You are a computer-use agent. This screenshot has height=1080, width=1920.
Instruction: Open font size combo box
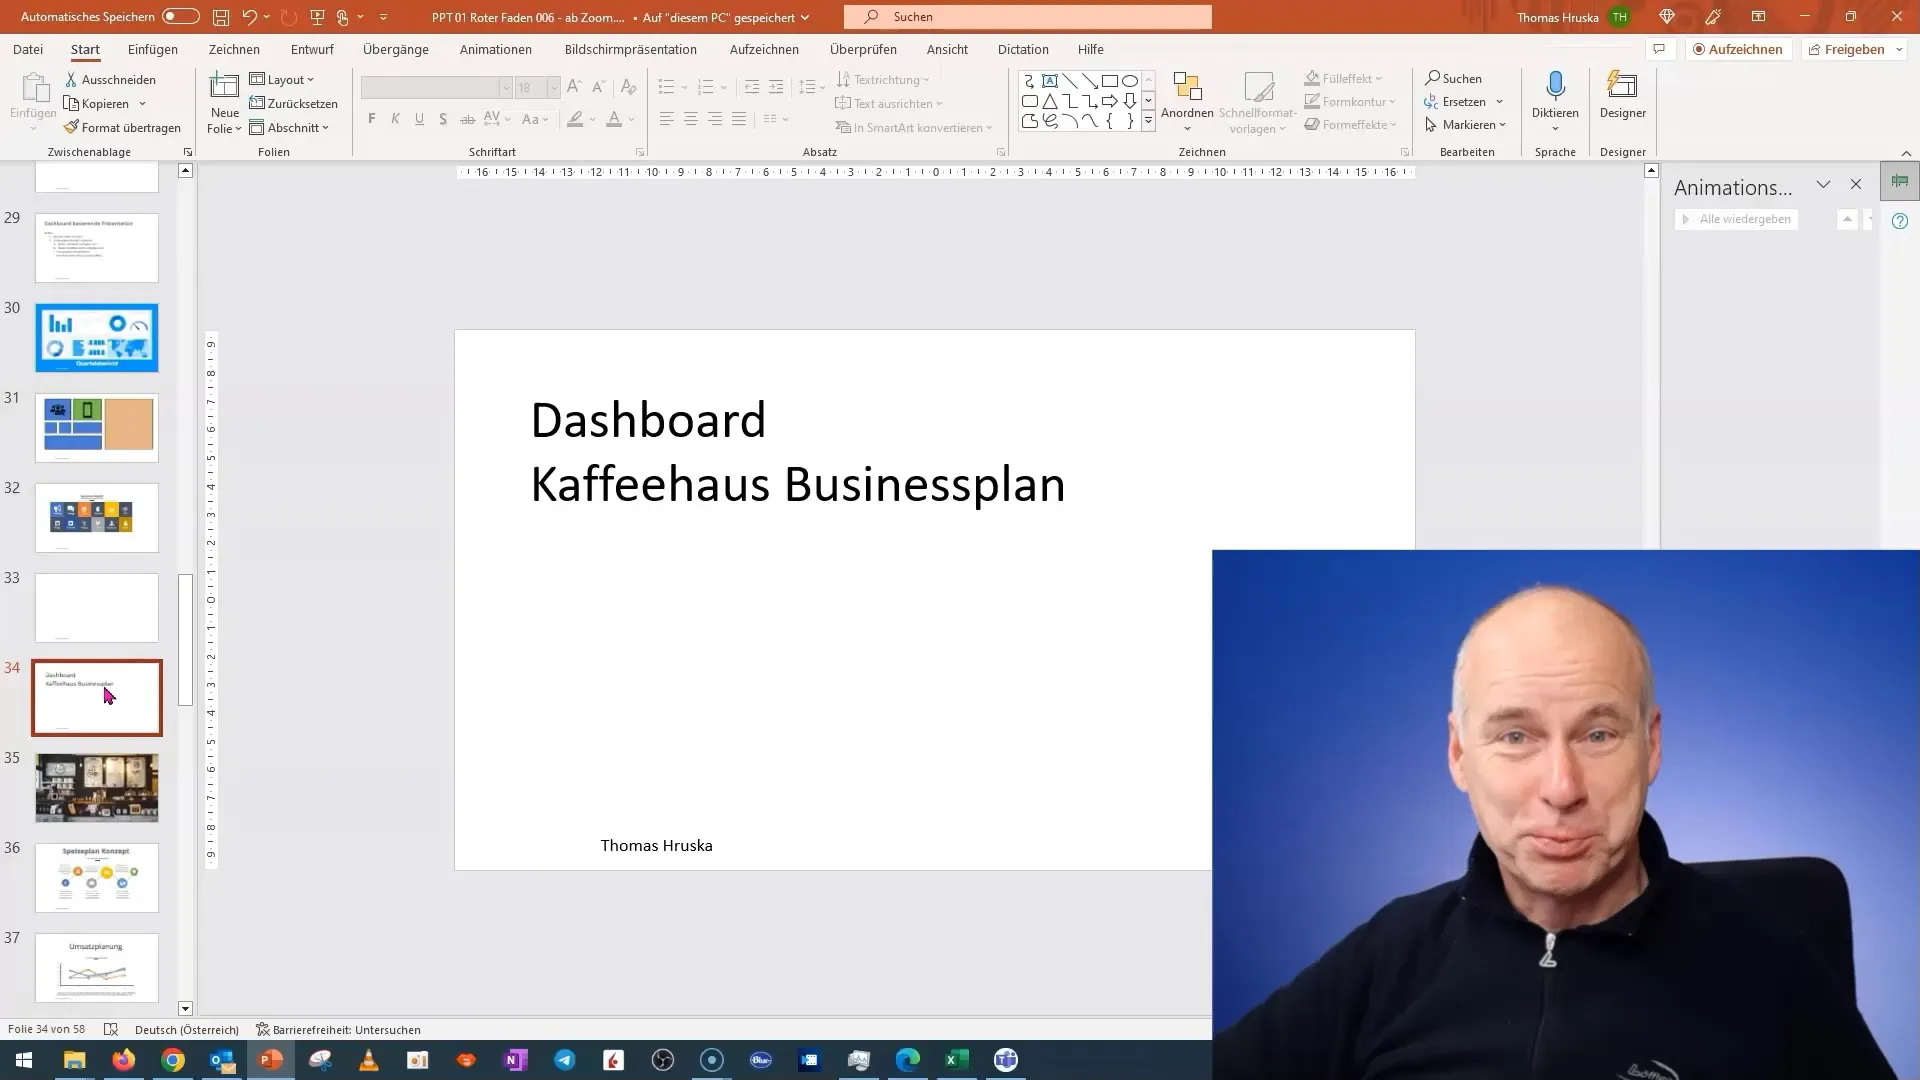point(537,88)
